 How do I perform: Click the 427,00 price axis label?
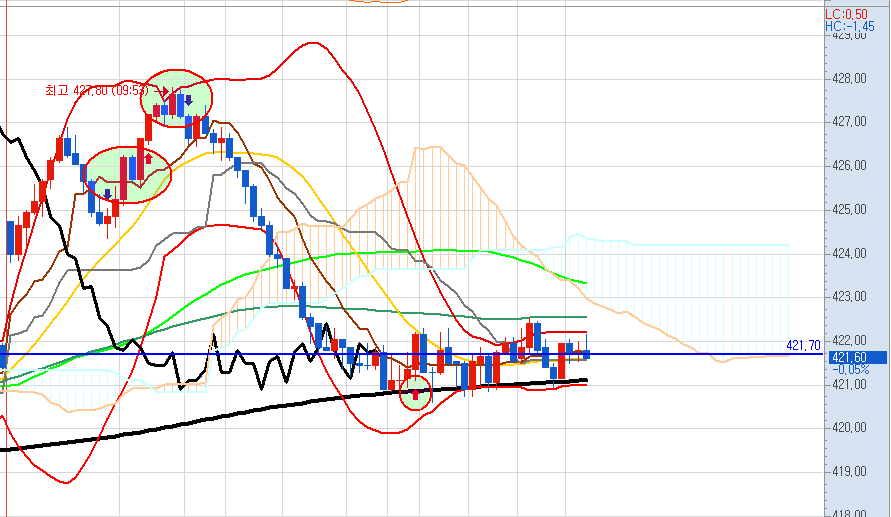[850, 122]
